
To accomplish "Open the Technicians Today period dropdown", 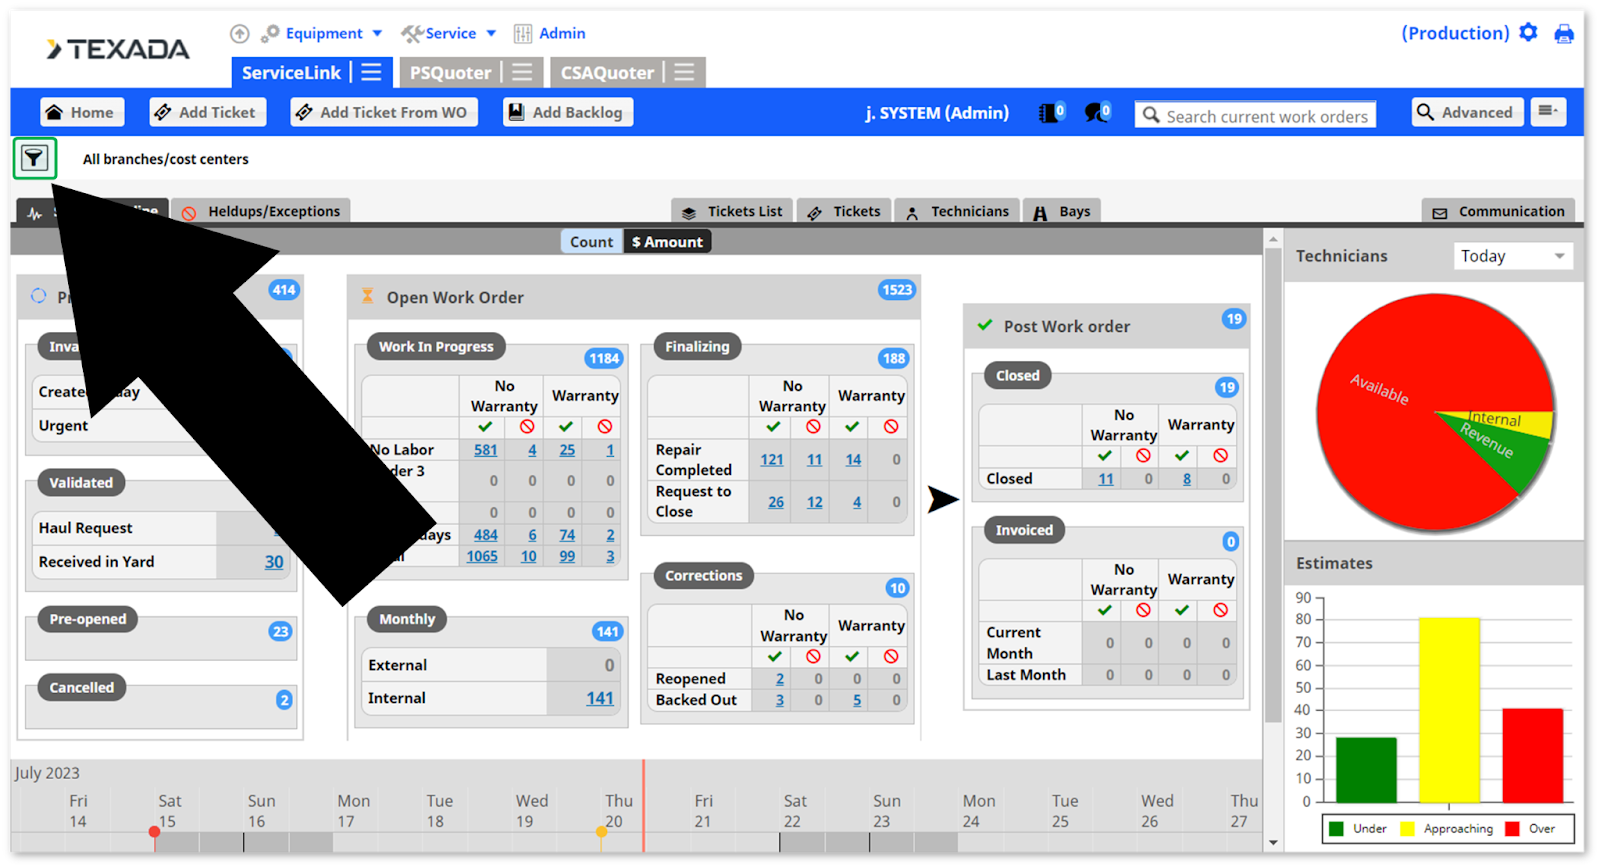I will pyautogui.click(x=1513, y=256).
